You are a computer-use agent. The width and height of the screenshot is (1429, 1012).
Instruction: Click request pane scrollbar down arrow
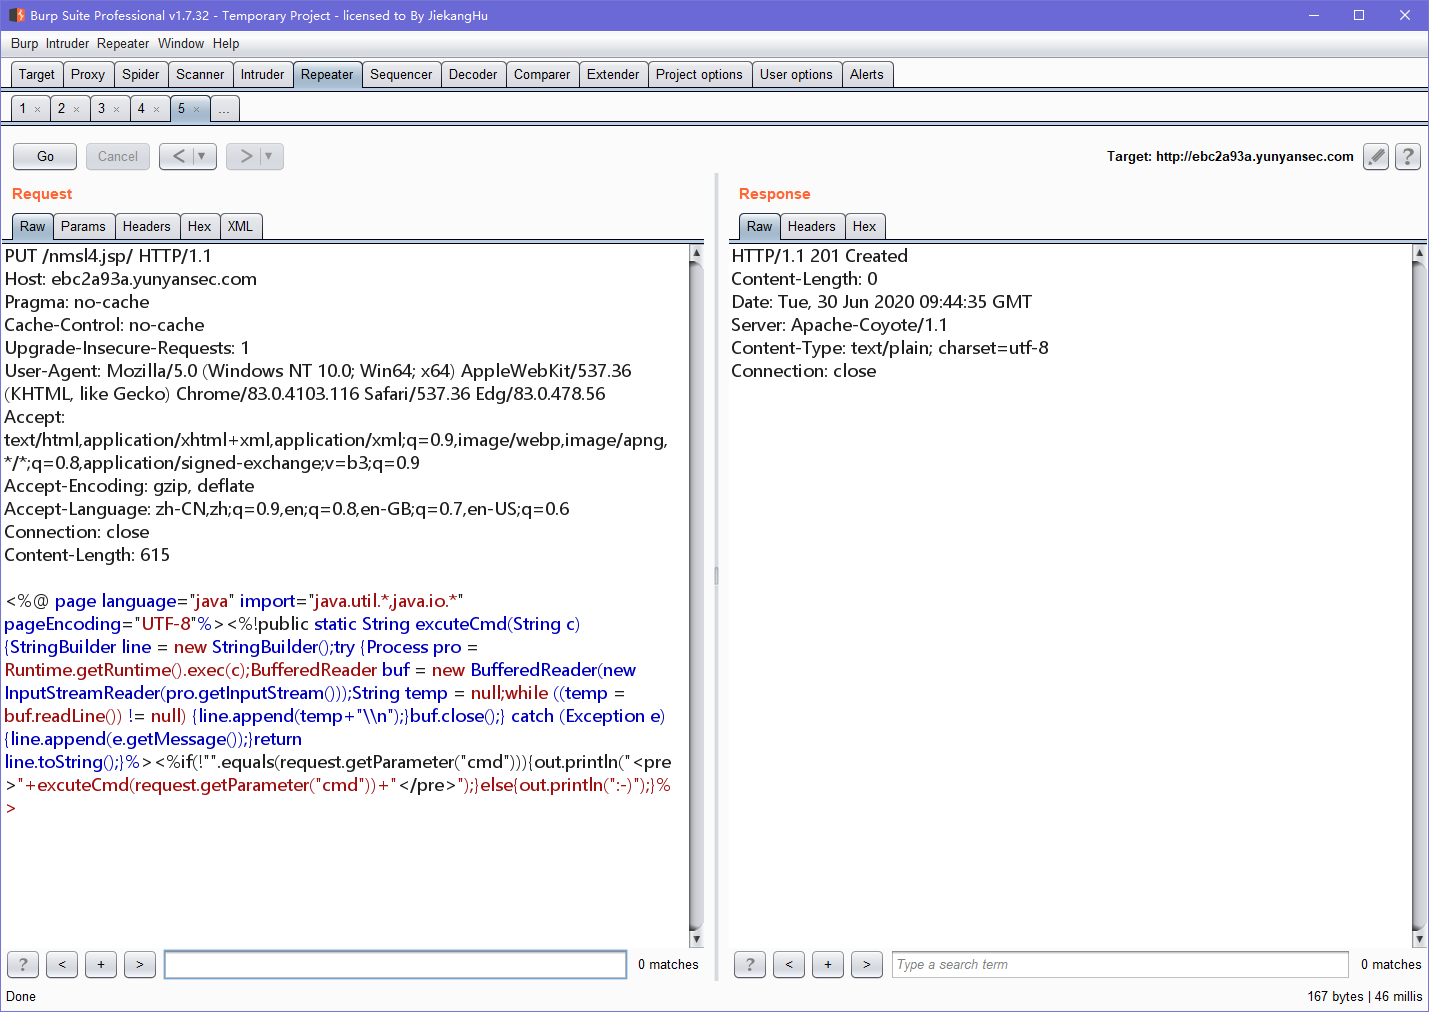(x=696, y=939)
